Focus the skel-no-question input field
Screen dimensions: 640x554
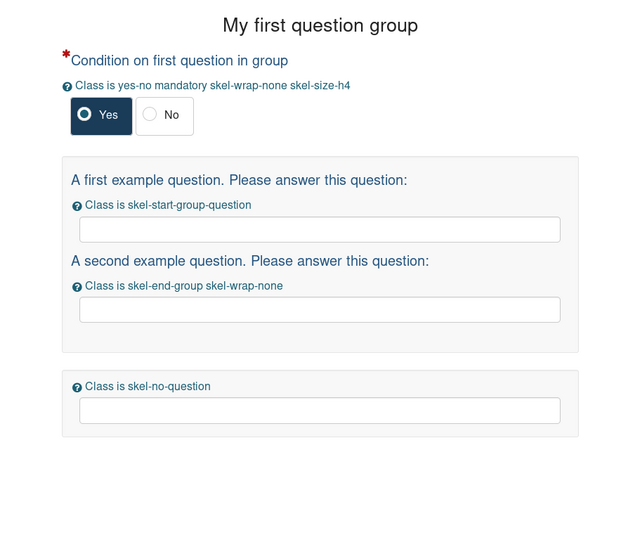[x=320, y=410]
